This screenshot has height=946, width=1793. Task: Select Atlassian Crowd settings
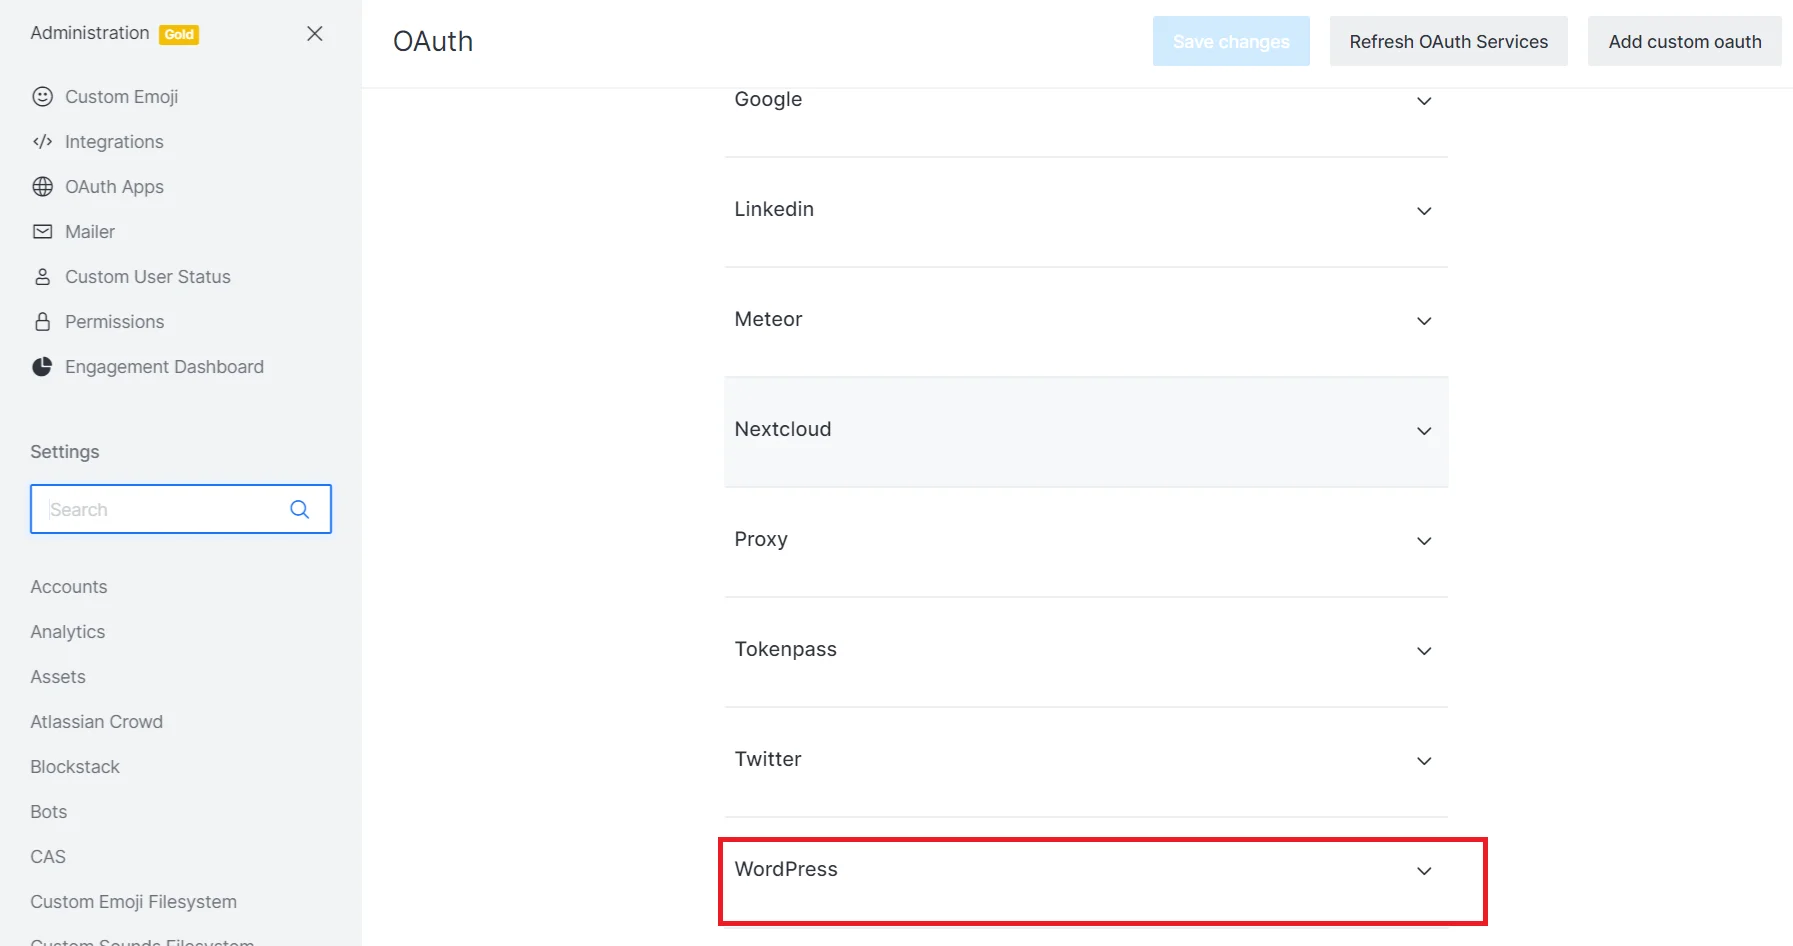(x=96, y=721)
